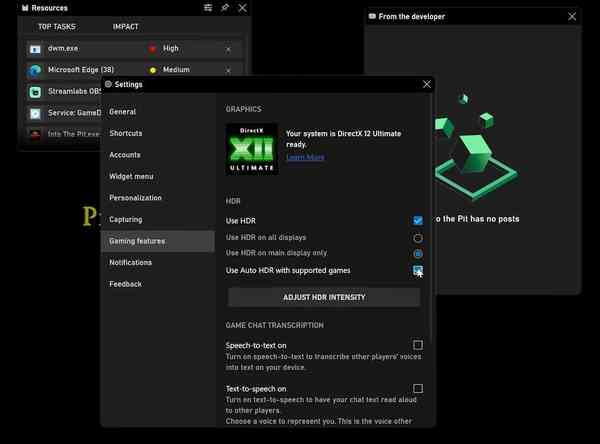This screenshot has width=600, height=444.
Task: Click the dwm.exe process icon
Action: pyautogui.click(x=35, y=49)
